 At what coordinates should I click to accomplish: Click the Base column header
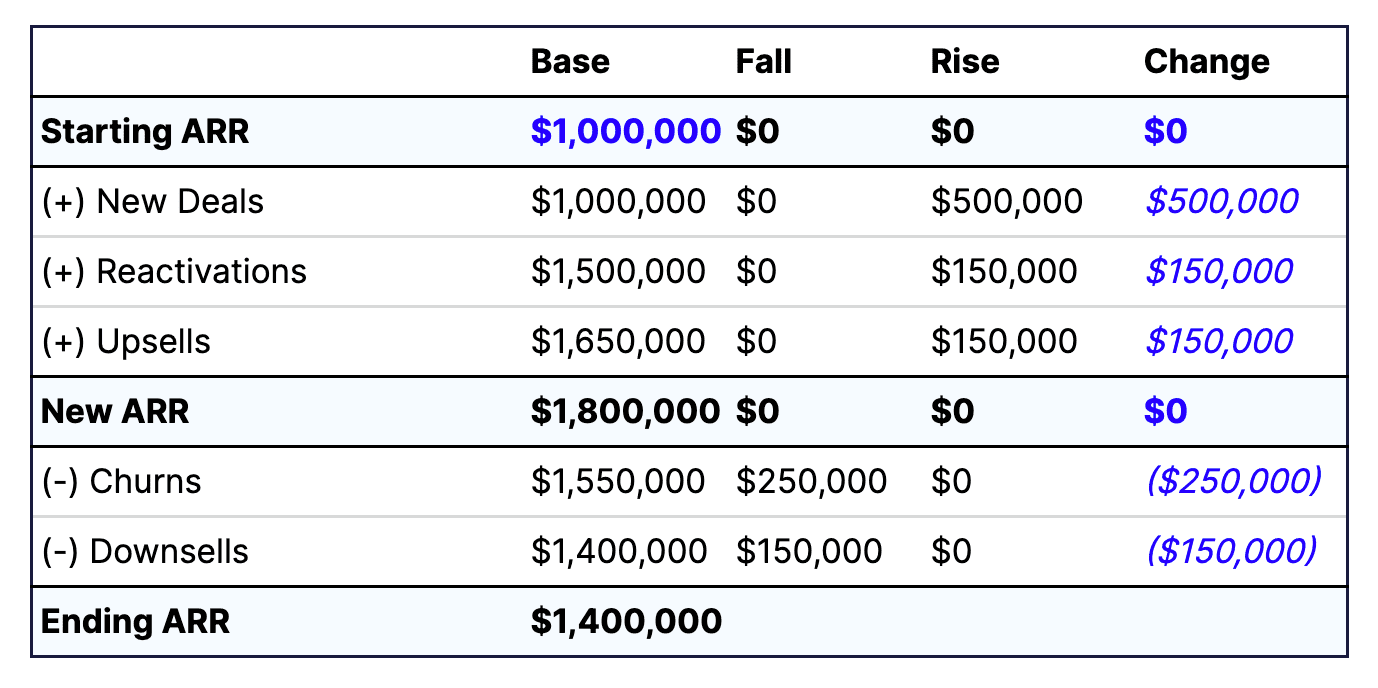click(570, 62)
